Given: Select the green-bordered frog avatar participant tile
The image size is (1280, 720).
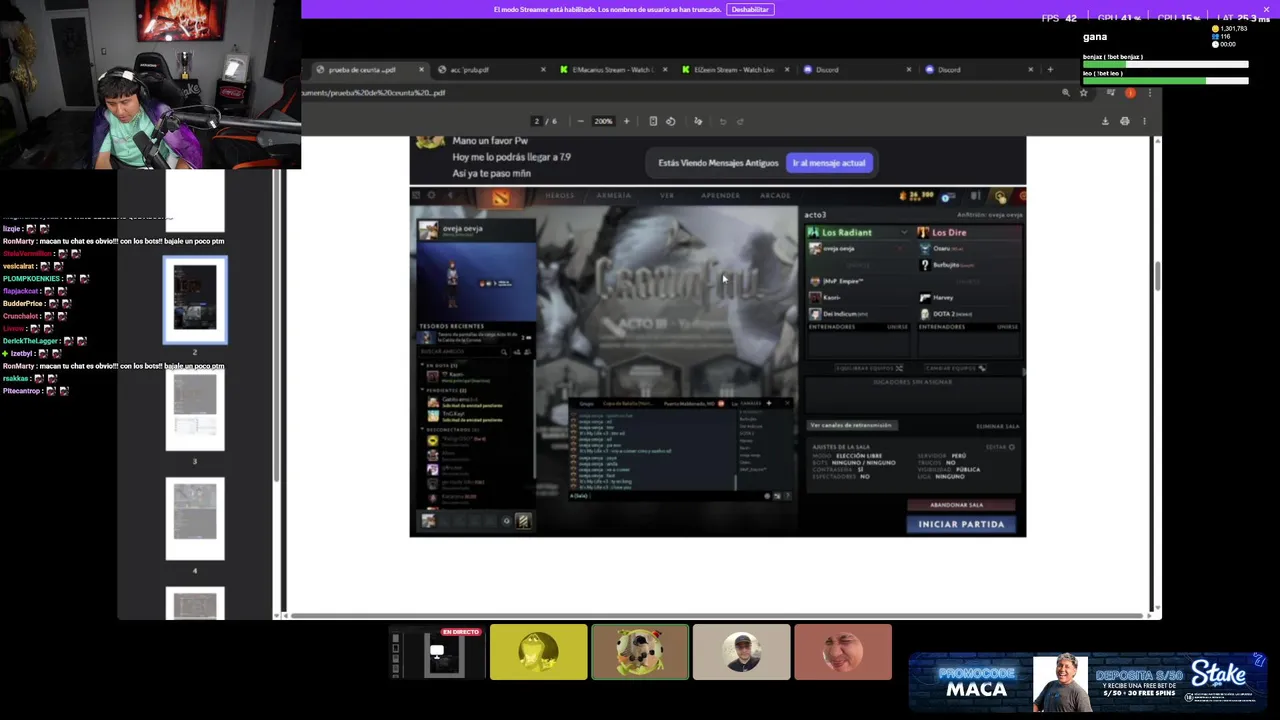Looking at the screenshot, I should pyautogui.click(x=640, y=652).
